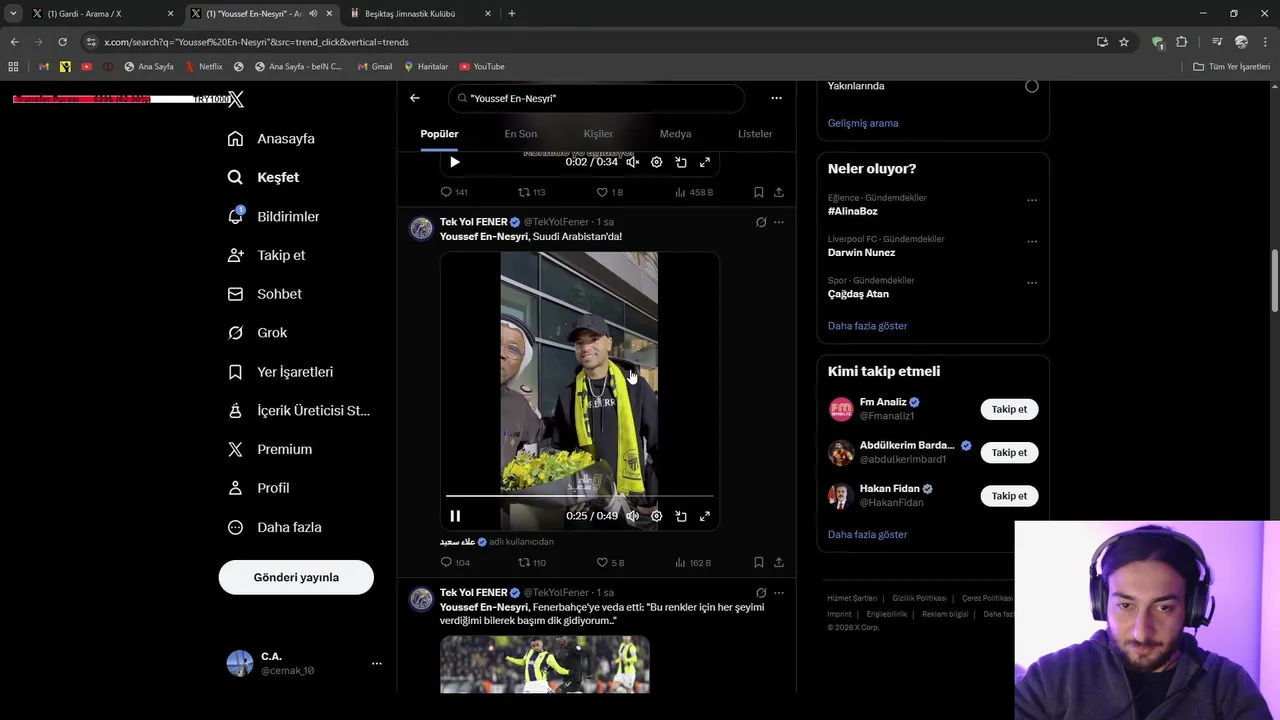The height and width of the screenshot is (720, 1280).
Task: Switch to Kişiler tab
Action: (598, 134)
